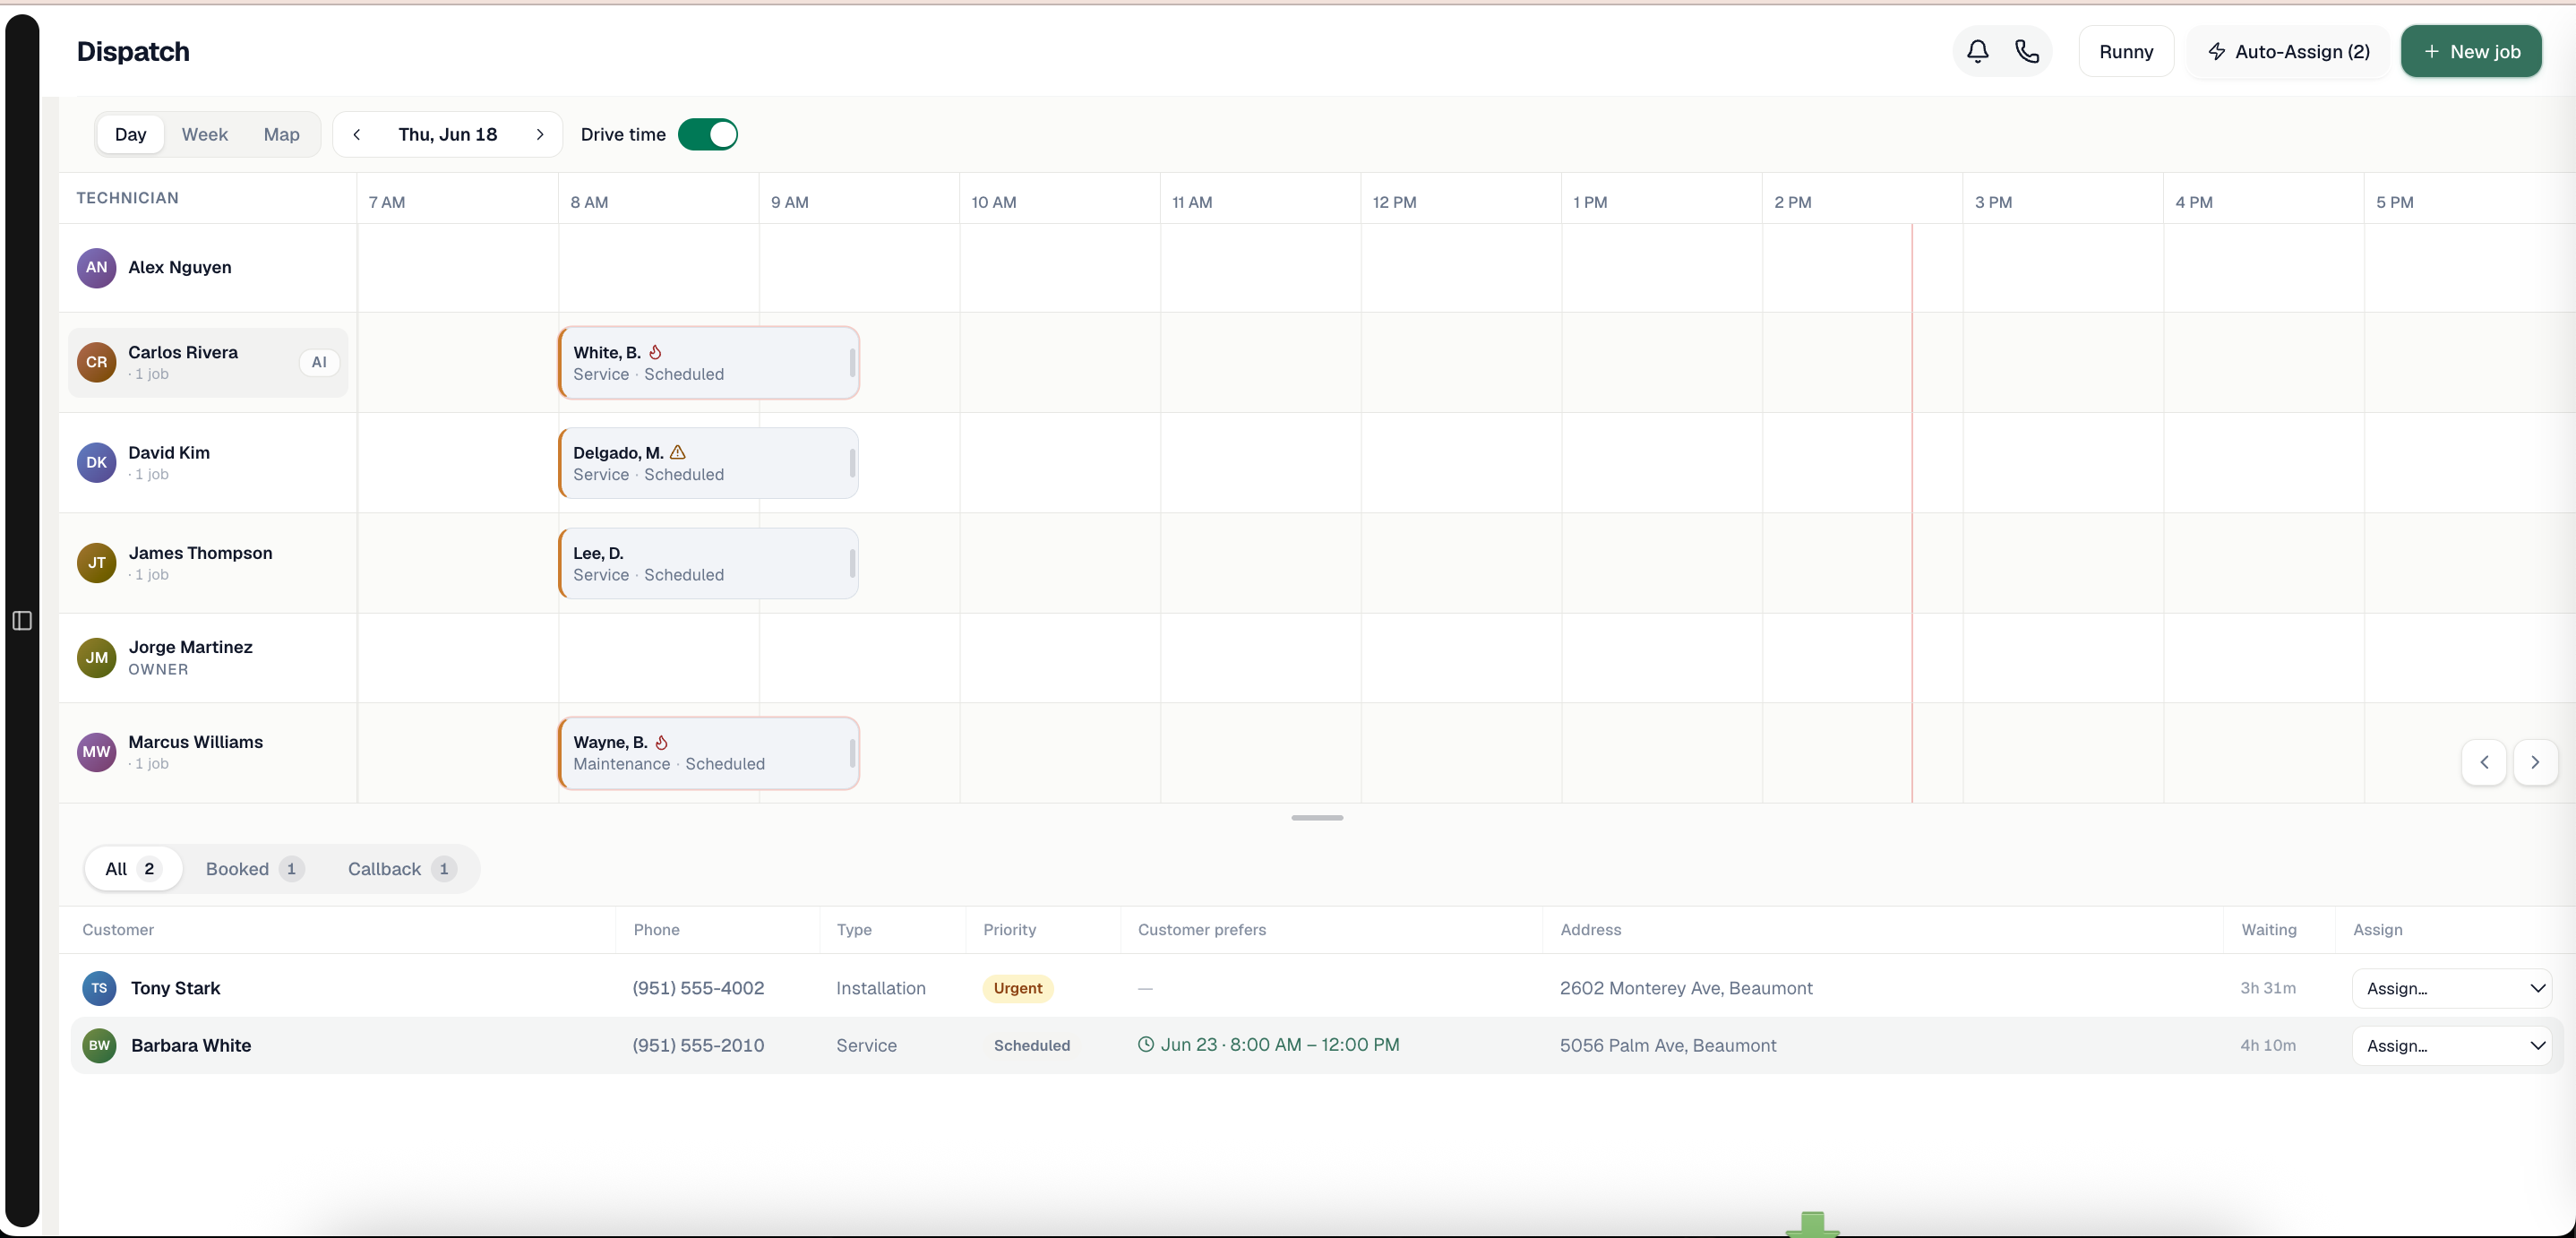The height and width of the screenshot is (1238, 2576).
Task: Click the clock icon beside Jun 23 preference
Action: [1146, 1044]
